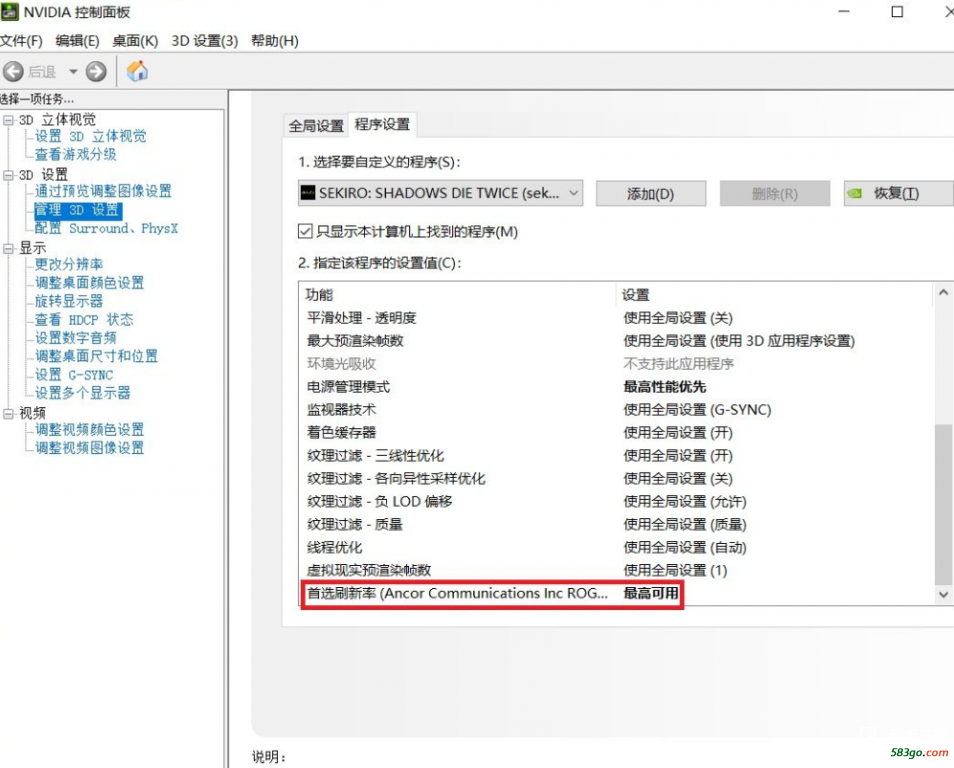954x768 pixels.
Task: Open 设置数字音频 task
Action: click(x=75, y=338)
